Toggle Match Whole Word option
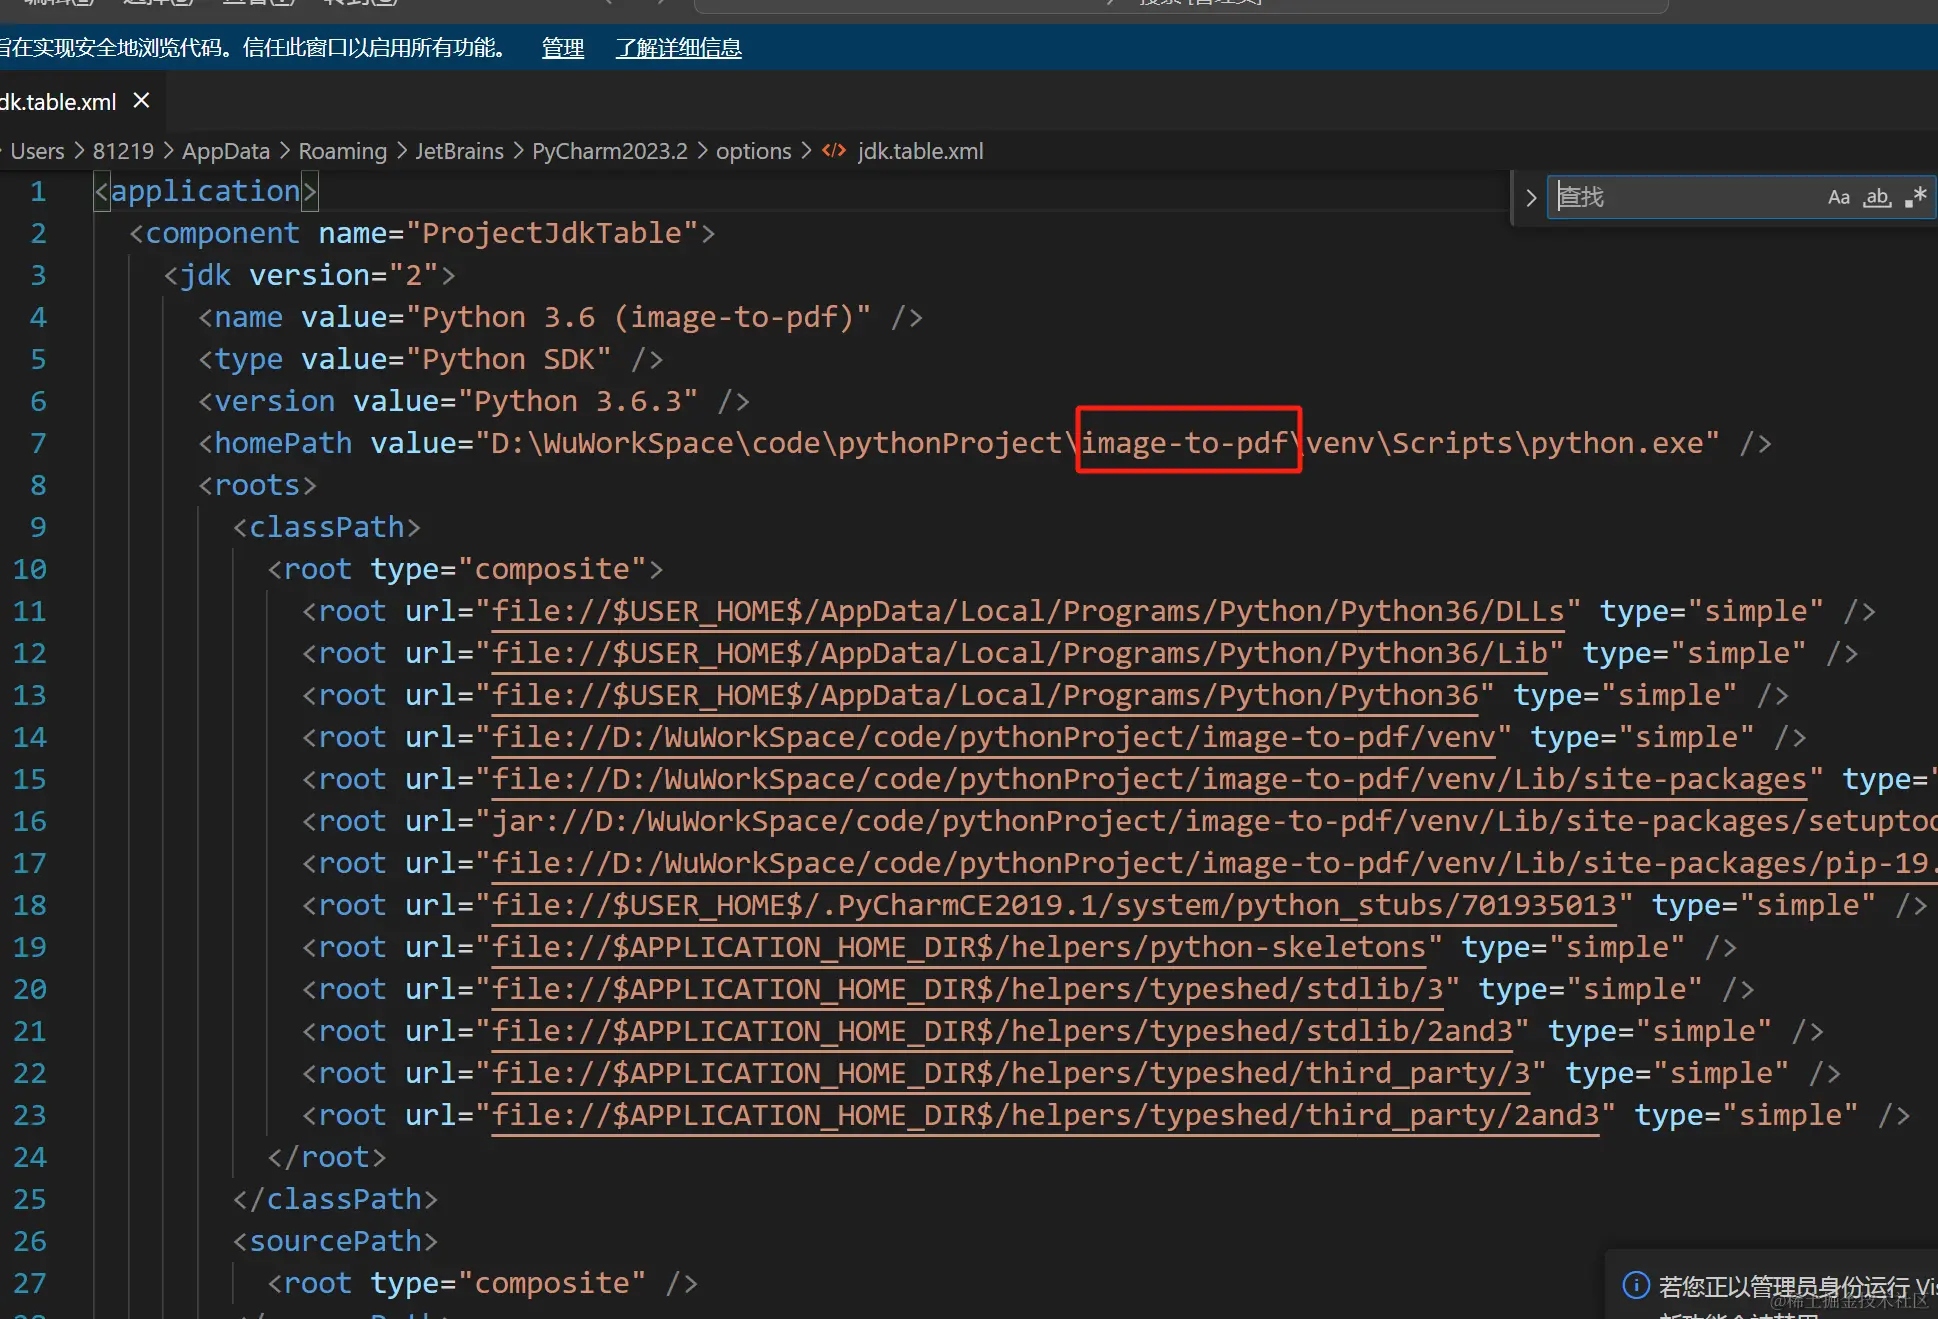 tap(1877, 197)
